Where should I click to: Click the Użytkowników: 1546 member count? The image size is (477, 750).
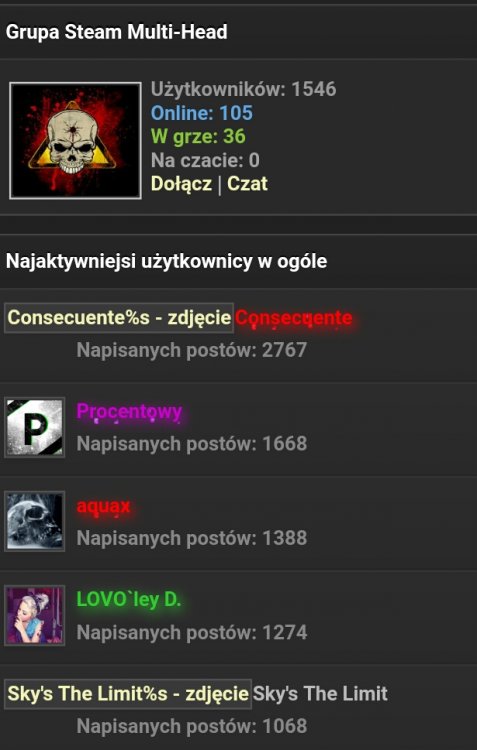tap(244, 89)
